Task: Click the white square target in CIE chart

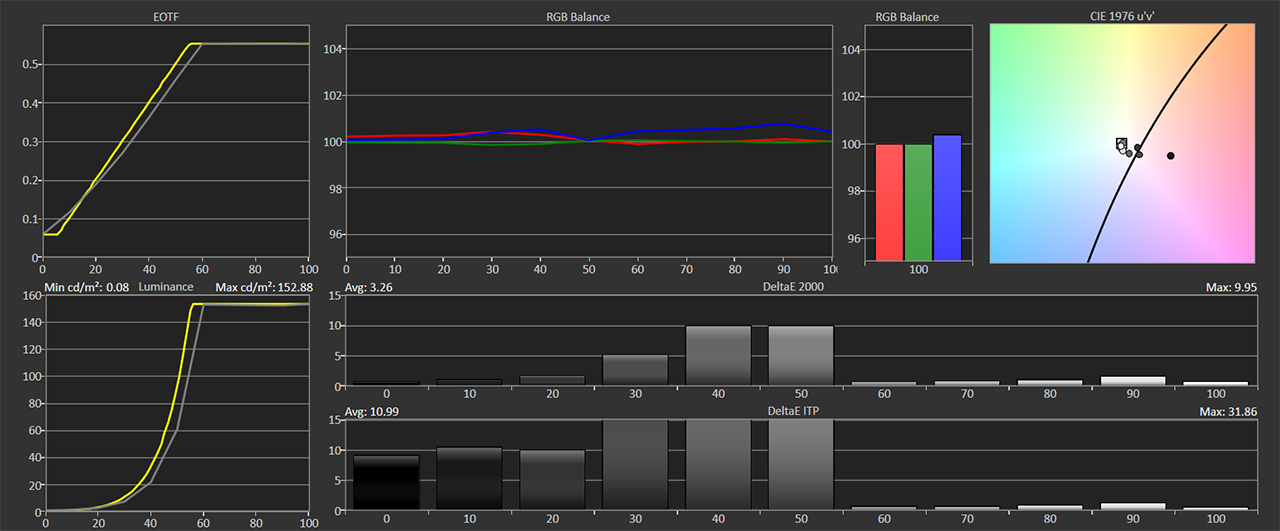Action: click(1121, 144)
